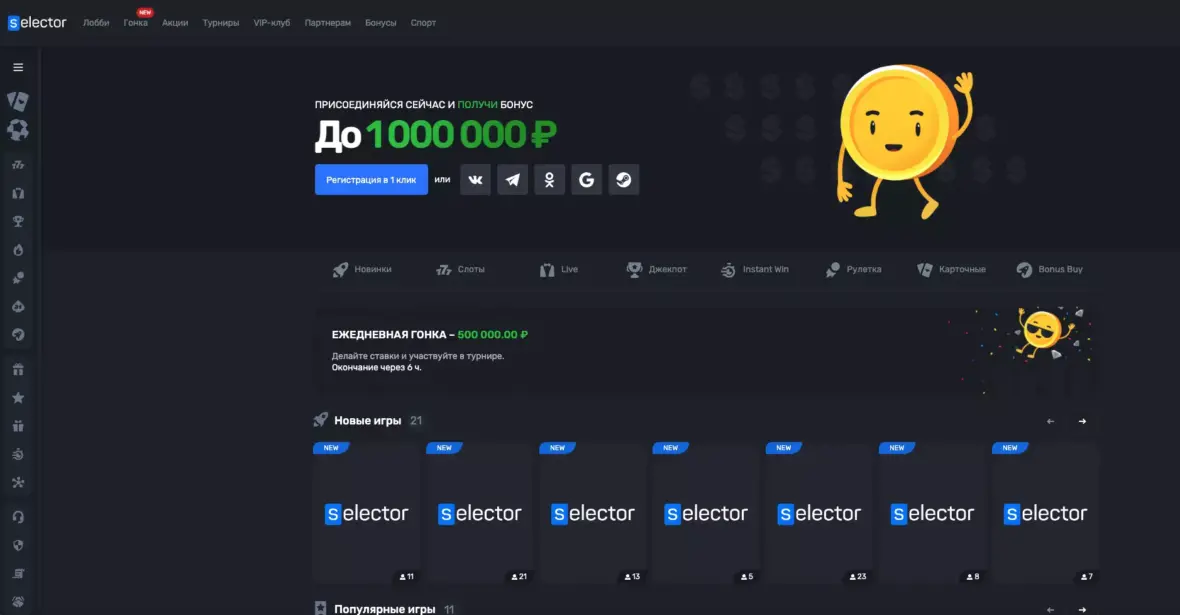This screenshot has width=1180, height=615.
Task: Open the first new game thumbnail
Action: (x=367, y=513)
